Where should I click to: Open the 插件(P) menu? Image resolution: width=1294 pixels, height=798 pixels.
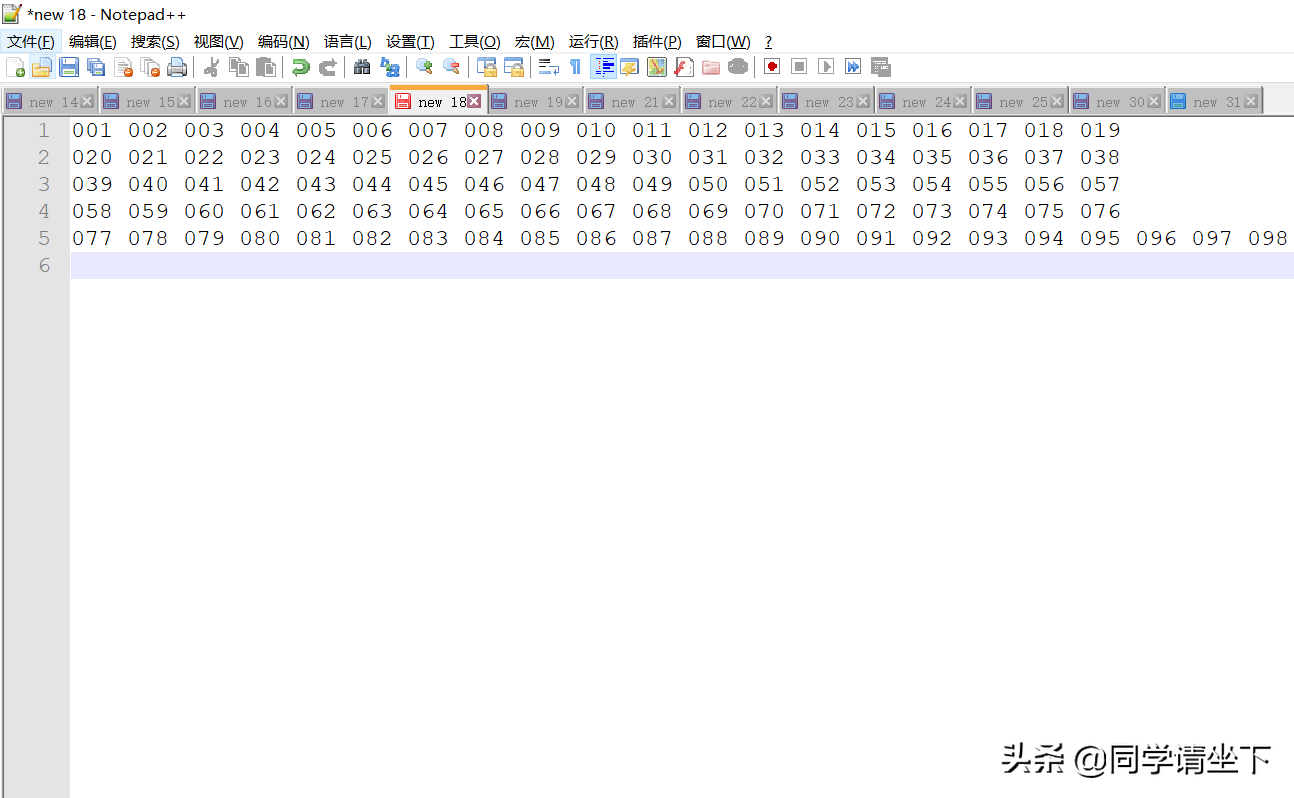tap(657, 42)
